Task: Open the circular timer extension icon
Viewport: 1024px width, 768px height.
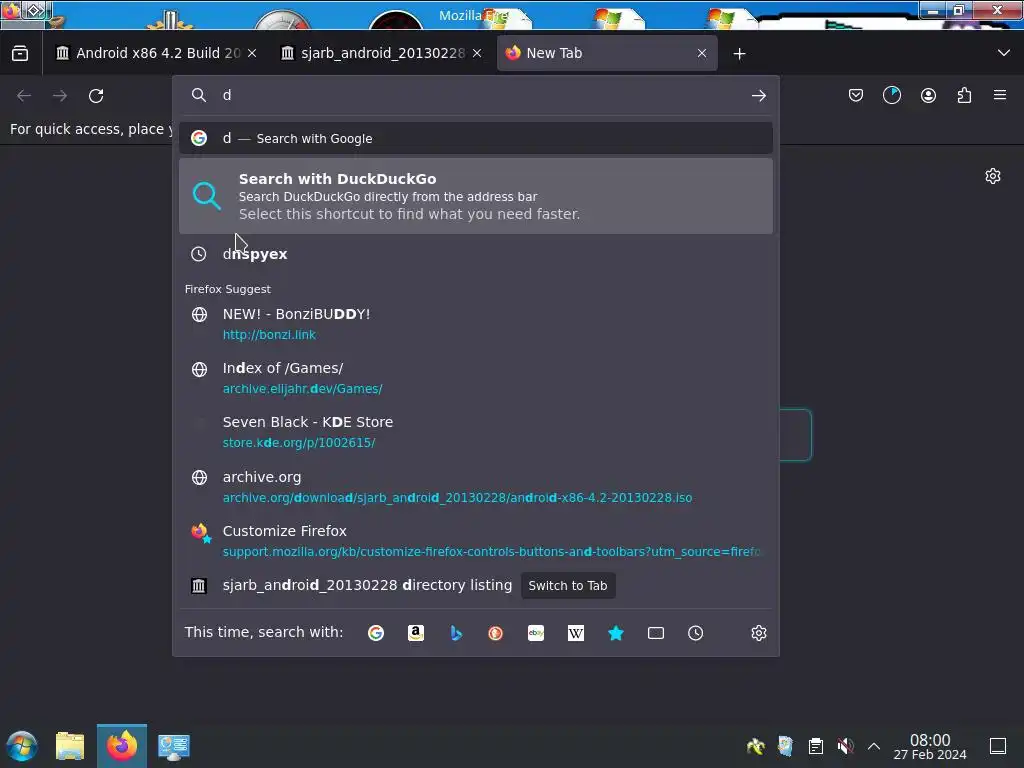Action: (x=891, y=95)
